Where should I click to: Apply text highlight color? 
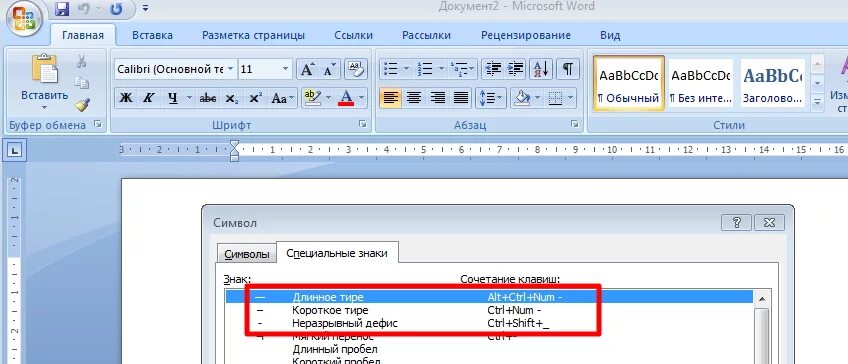313,98
